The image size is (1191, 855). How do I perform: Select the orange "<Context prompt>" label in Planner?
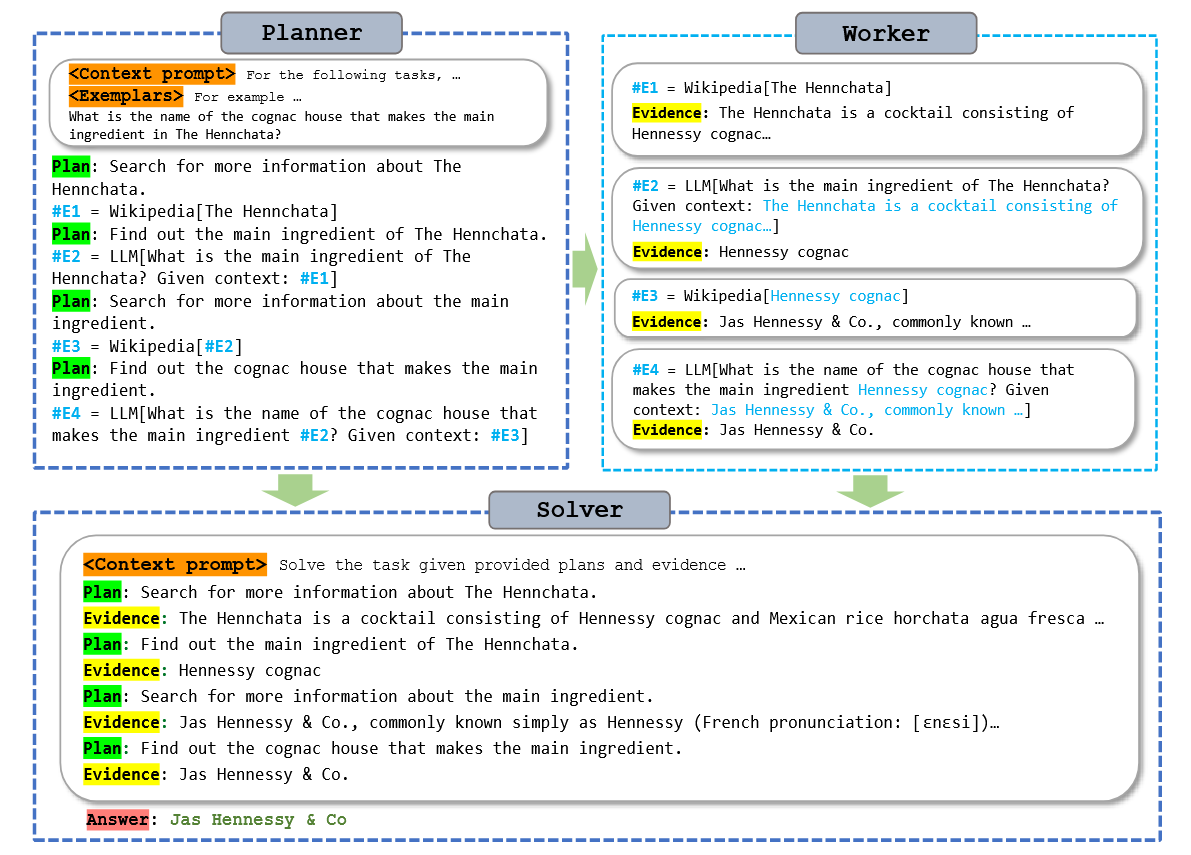tap(152, 74)
